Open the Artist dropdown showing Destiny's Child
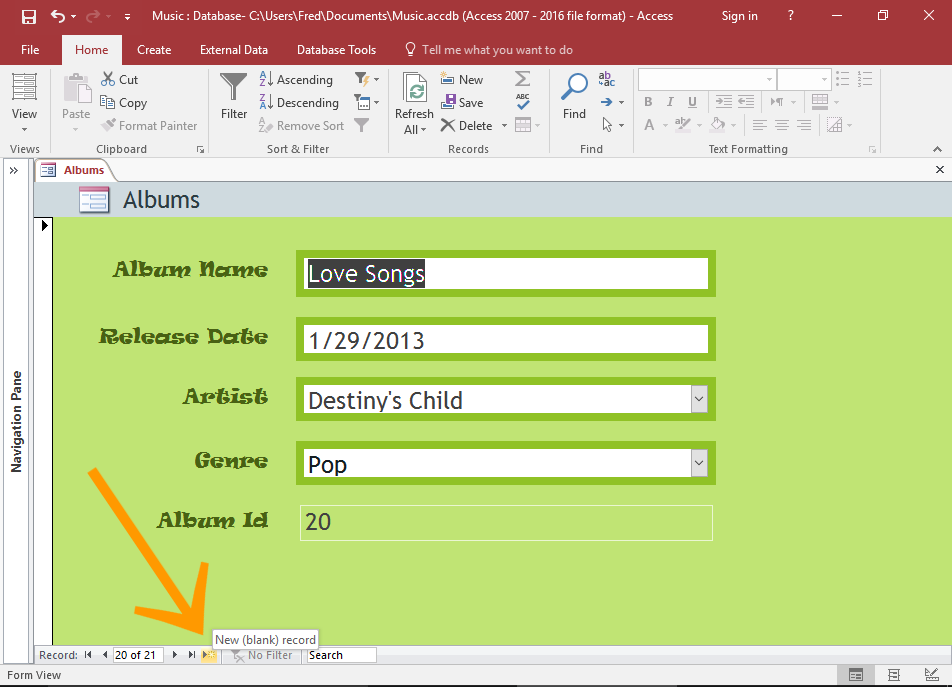 click(701, 399)
